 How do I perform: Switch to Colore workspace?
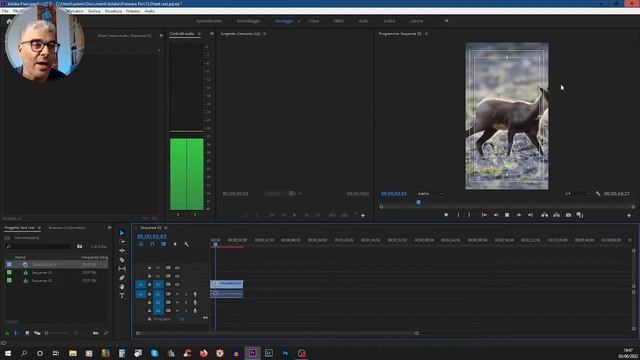coord(313,21)
